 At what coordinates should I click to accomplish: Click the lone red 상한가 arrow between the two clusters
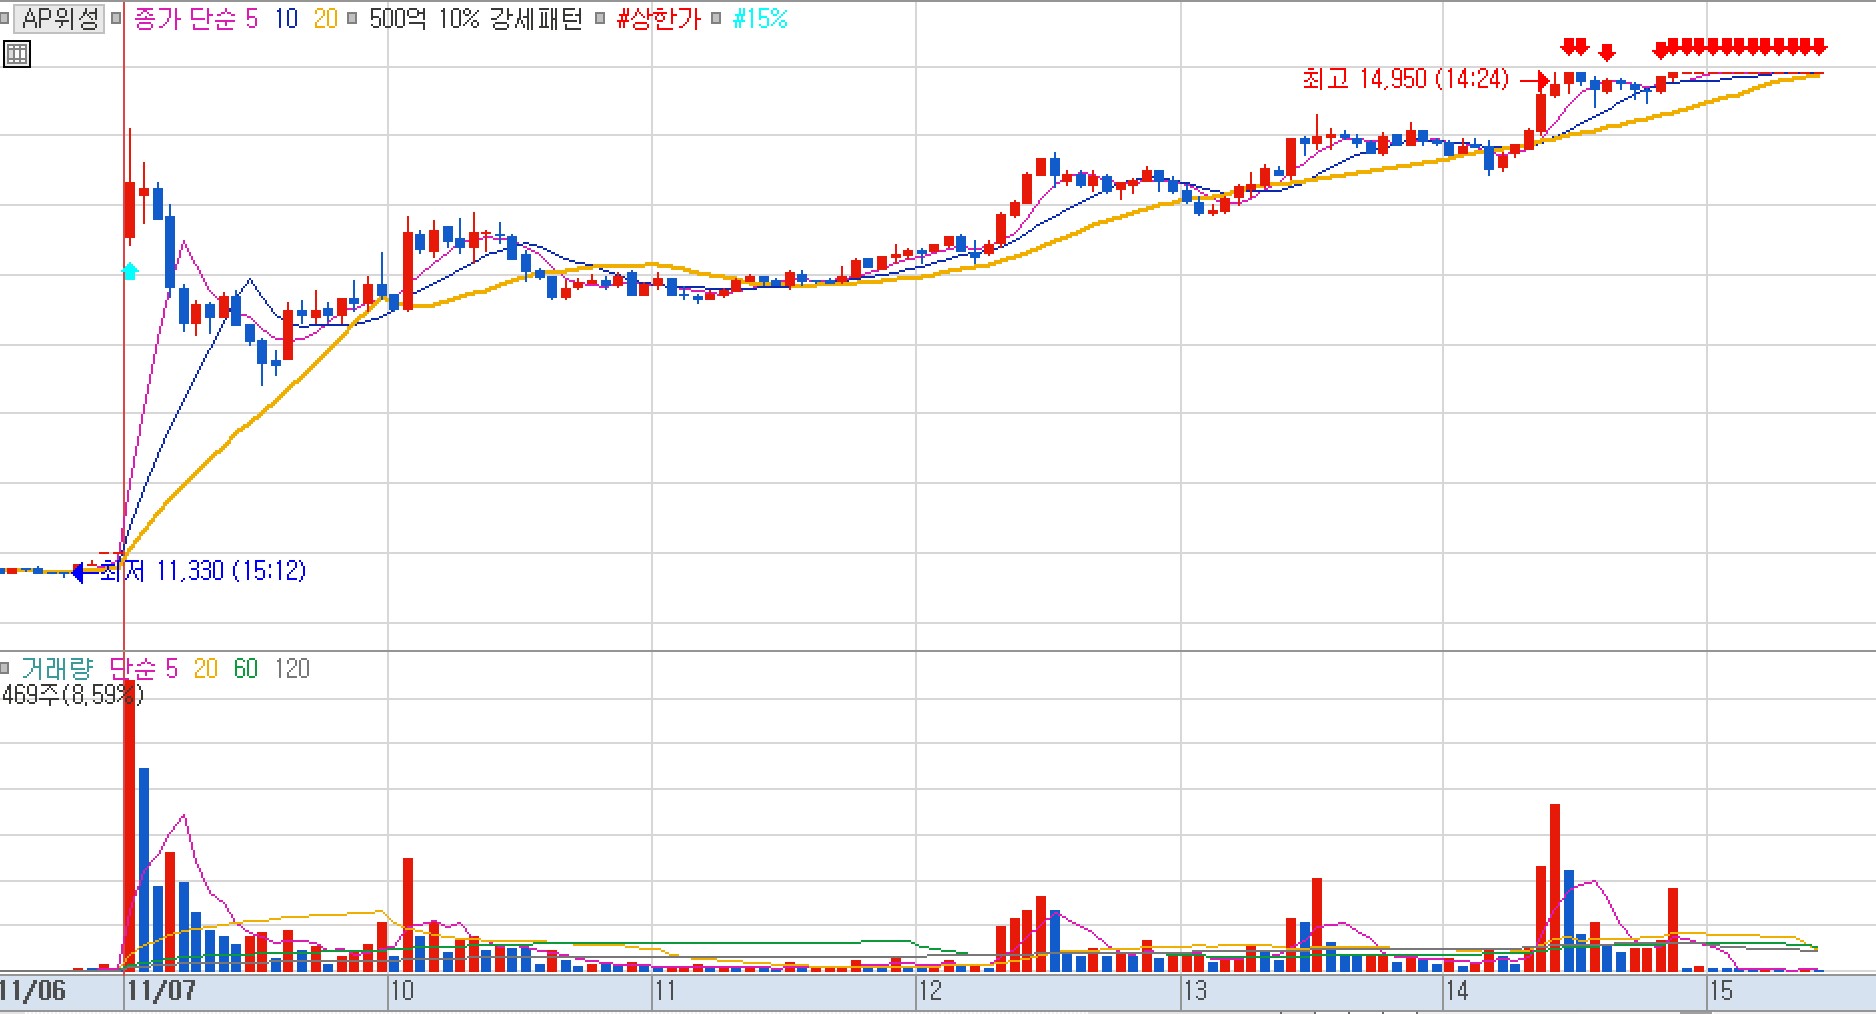tap(1607, 52)
